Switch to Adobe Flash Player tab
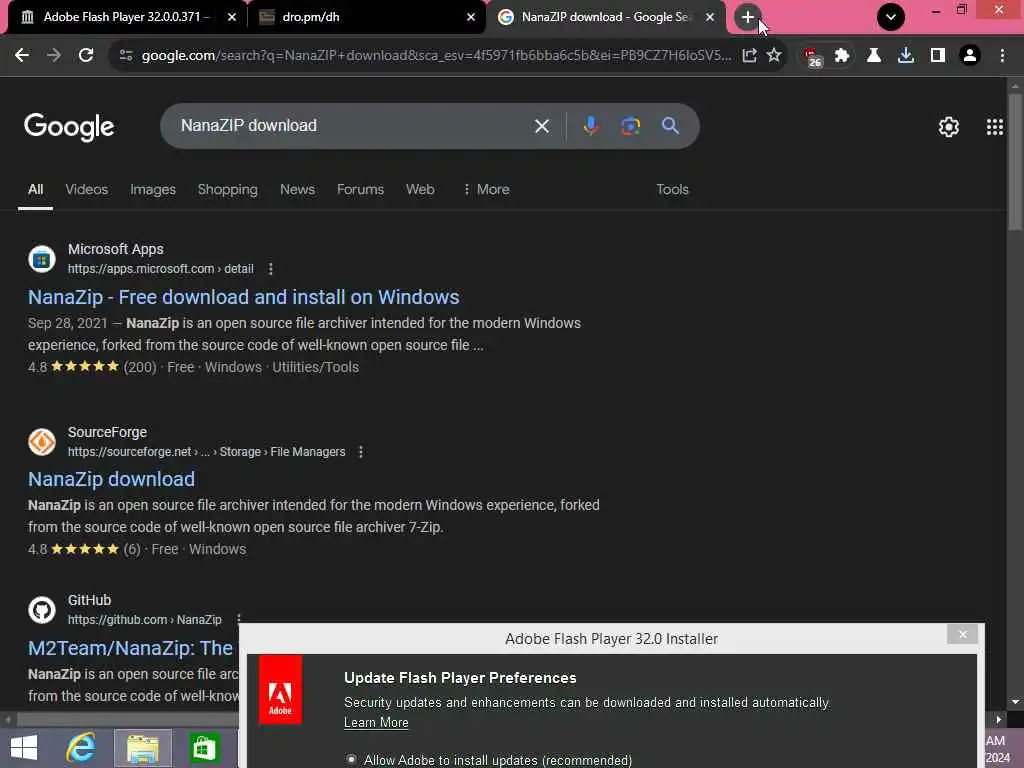This screenshot has width=1024, height=768. [x=126, y=17]
